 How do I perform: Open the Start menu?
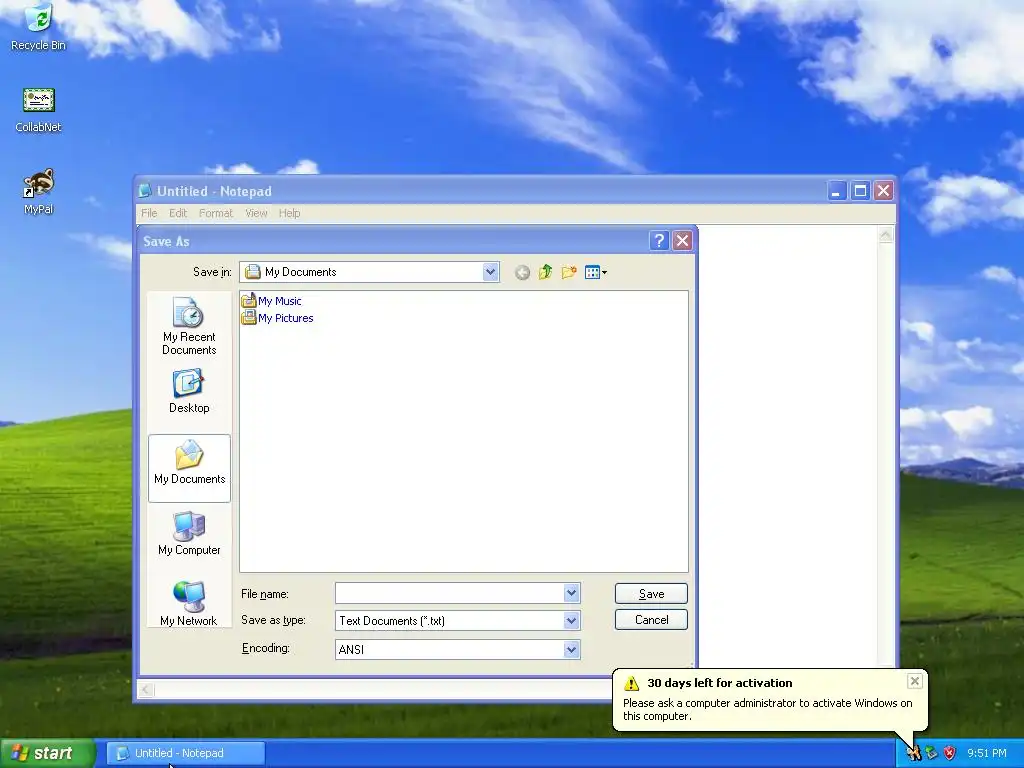[x=47, y=753]
